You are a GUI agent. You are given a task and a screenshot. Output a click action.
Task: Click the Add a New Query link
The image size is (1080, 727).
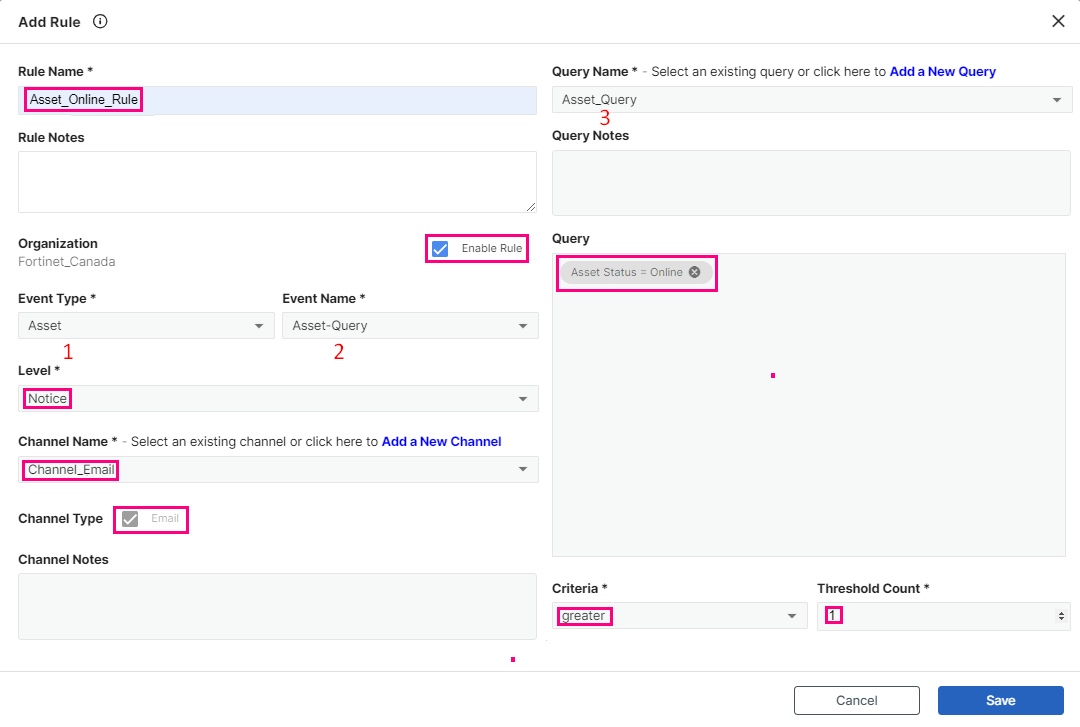tap(942, 72)
